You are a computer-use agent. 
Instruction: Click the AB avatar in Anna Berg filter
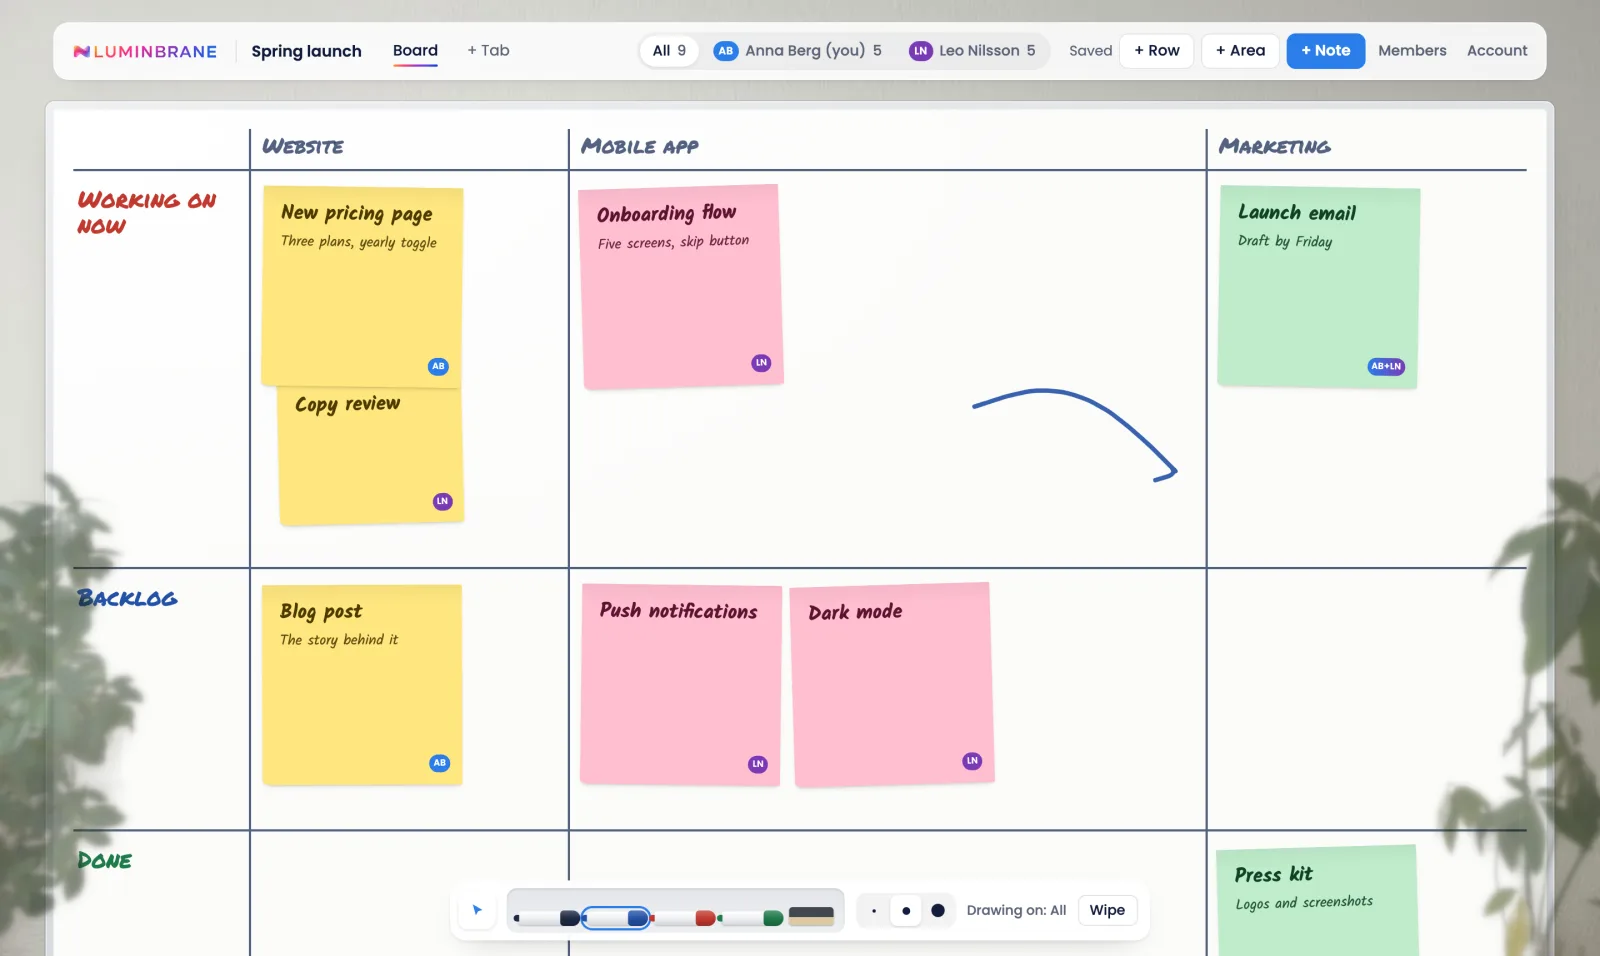point(726,50)
